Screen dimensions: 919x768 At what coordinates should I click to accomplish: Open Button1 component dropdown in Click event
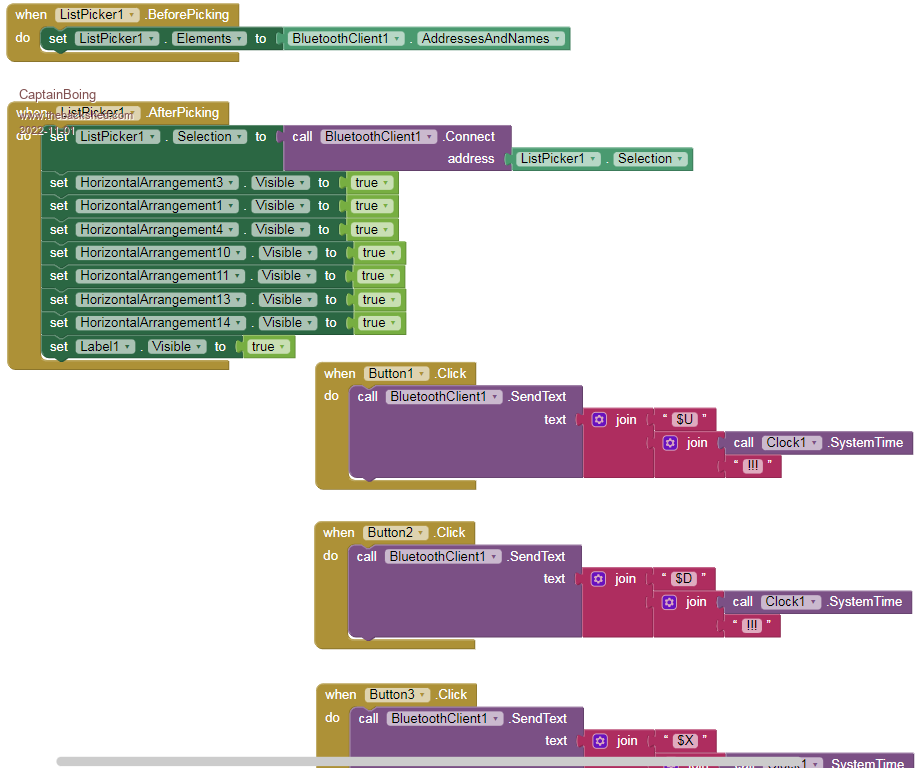[422, 374]
